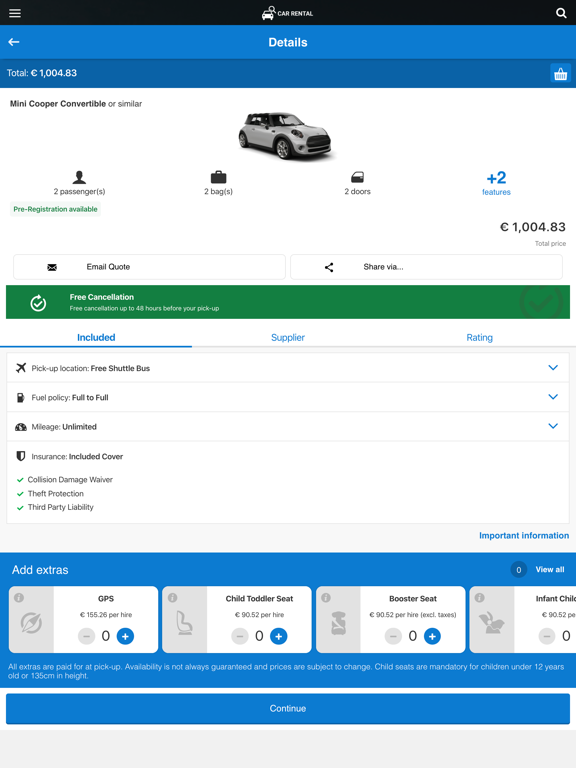Click the fuel pump icon
576x768 pixels.
coord(21,398)
